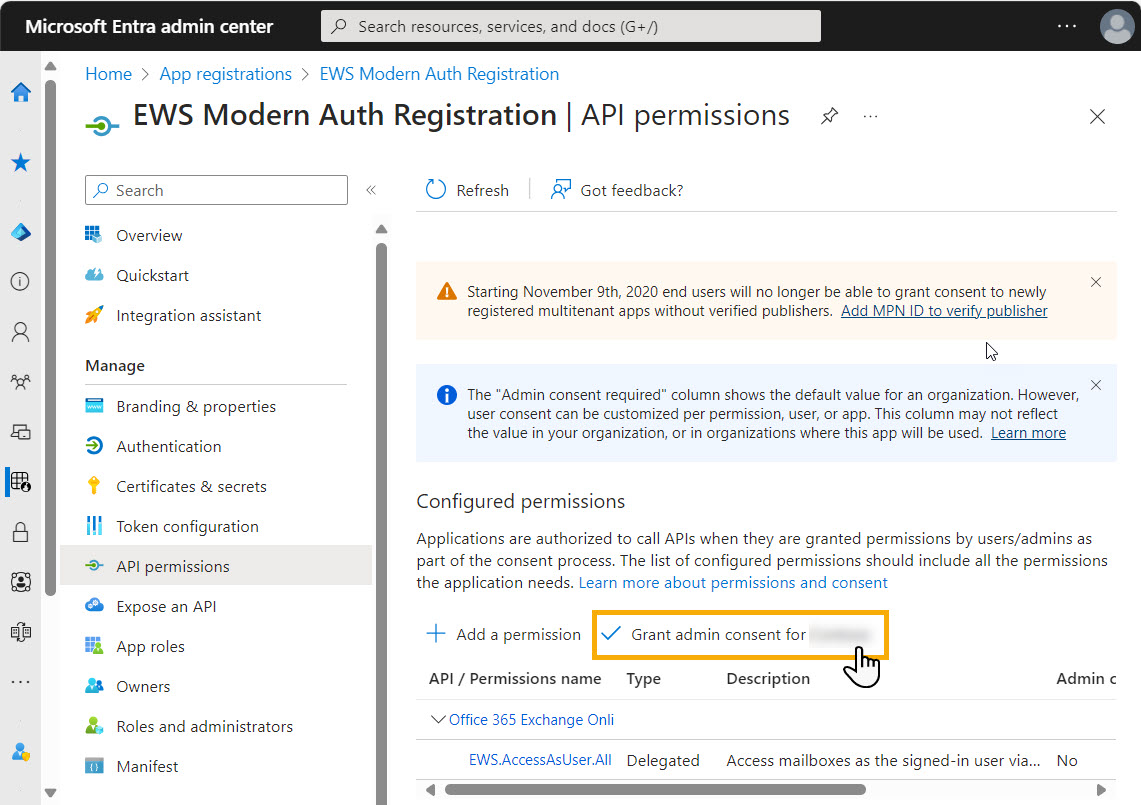
Task: Click the Description column header
Action: [768, 678]
